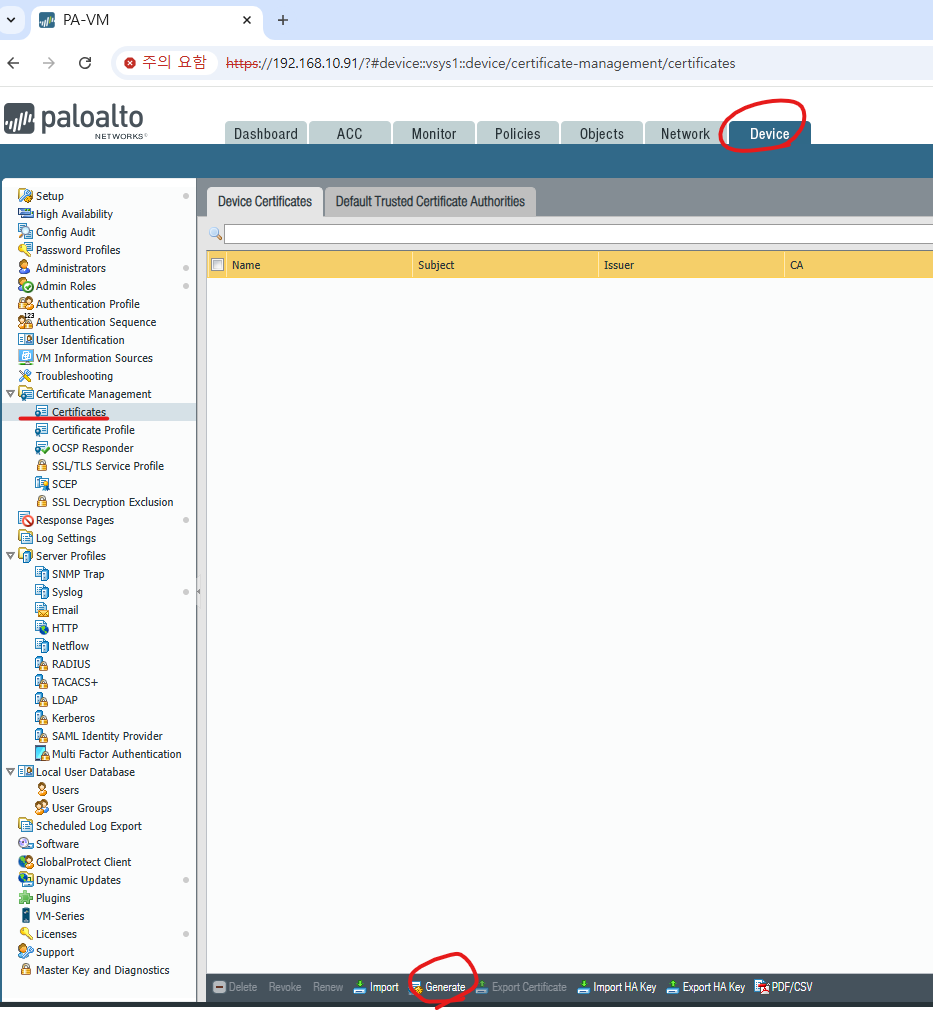The width and height of the screenshot is (933, 1011).
Task: Click the Troubleshooting tools icon
Action: tap(25, 375)
